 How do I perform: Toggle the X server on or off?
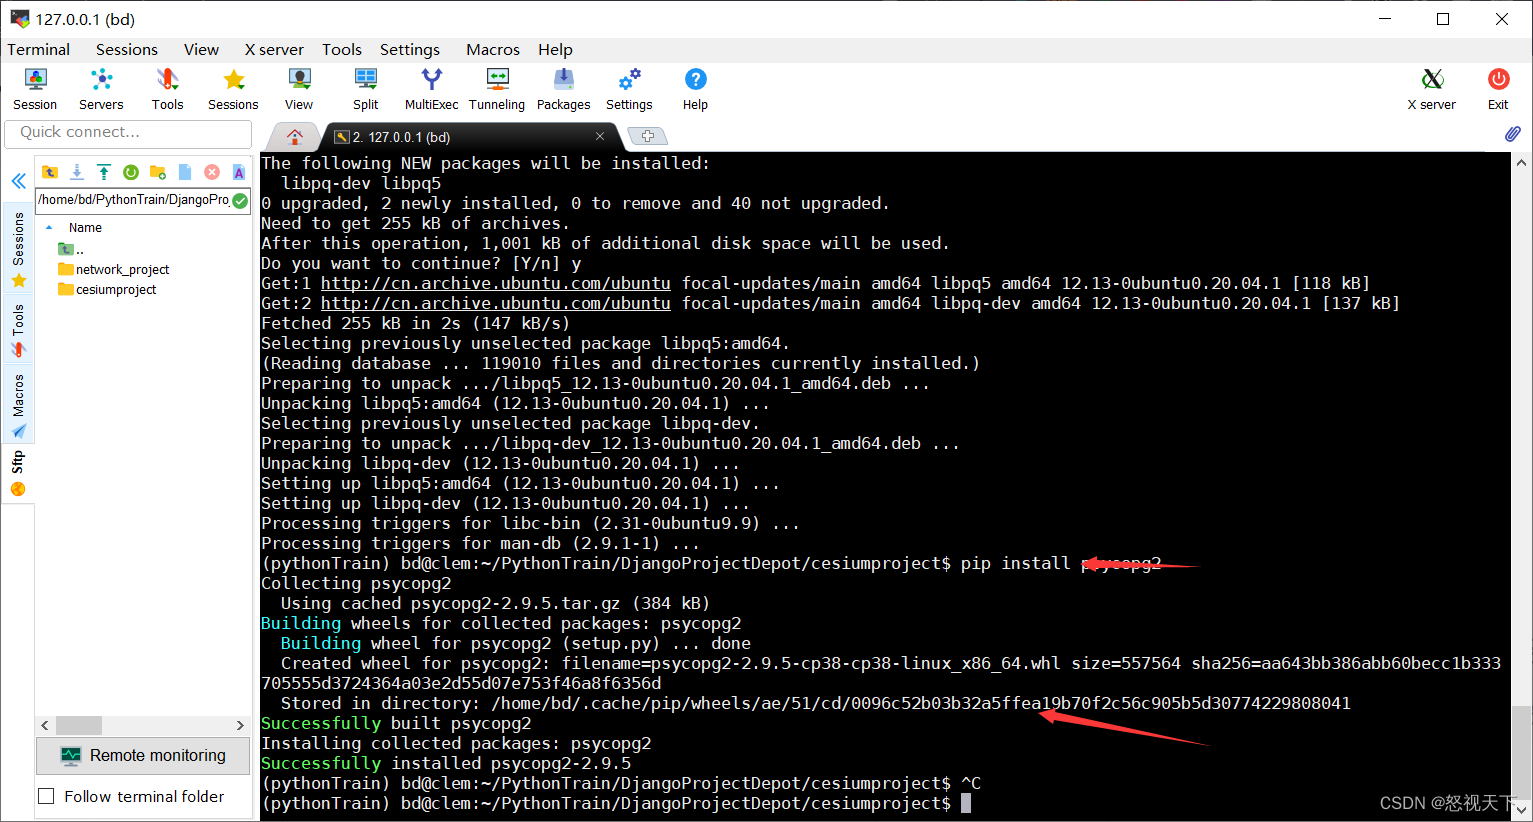click(x=1432, y=88)
